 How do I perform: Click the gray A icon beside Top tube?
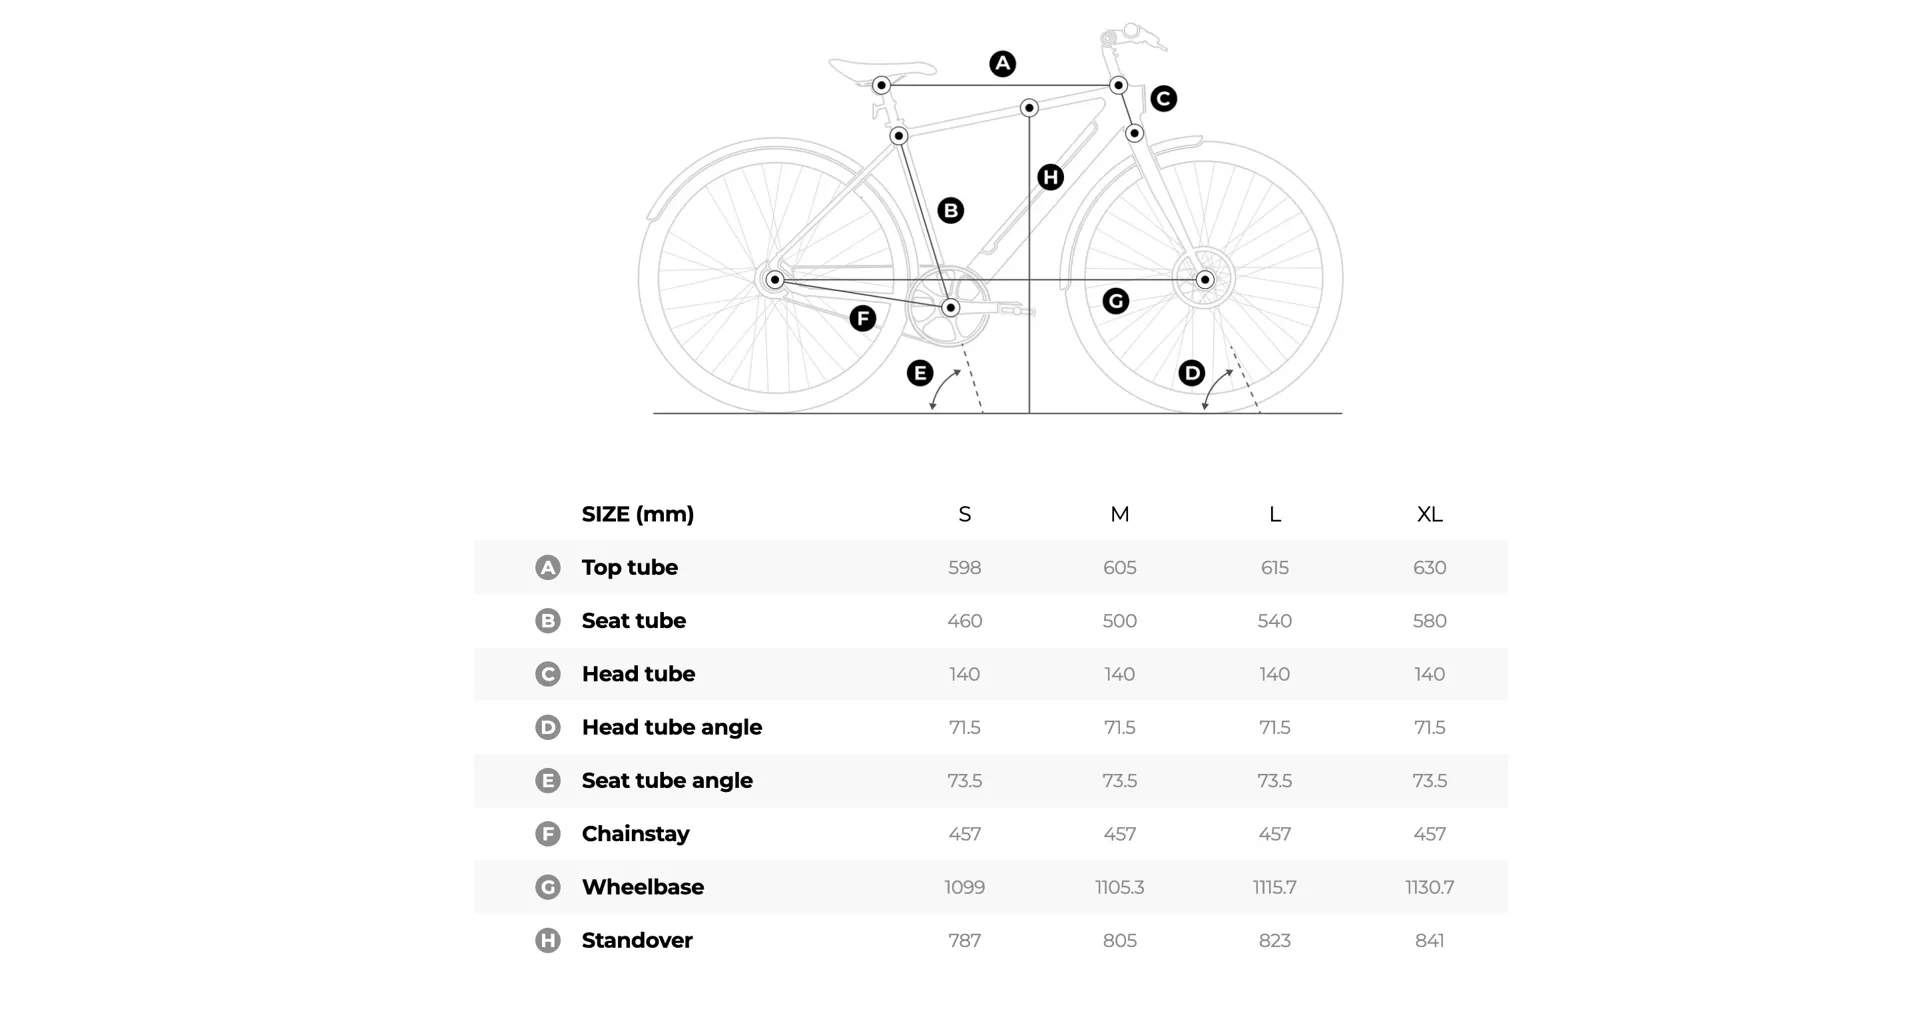tap(547, 568)
